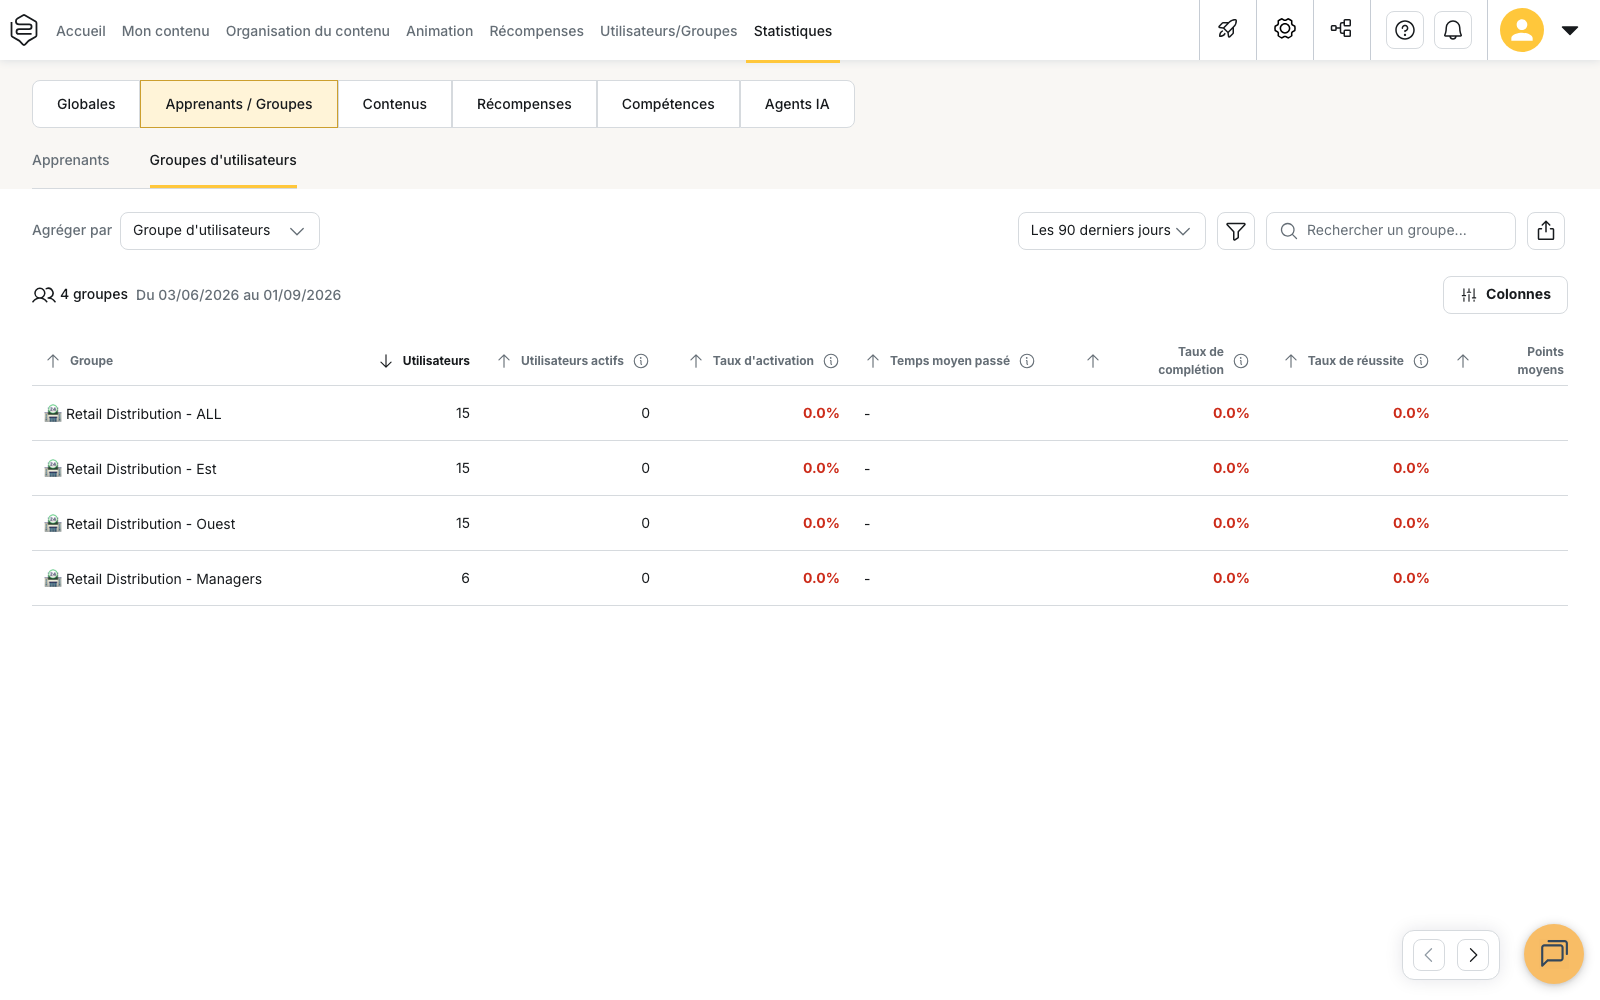The width and height of the screenshot is (1600, 1000).
Task: Open Retail Distribution - Ouest row
Action: [800, 523]
